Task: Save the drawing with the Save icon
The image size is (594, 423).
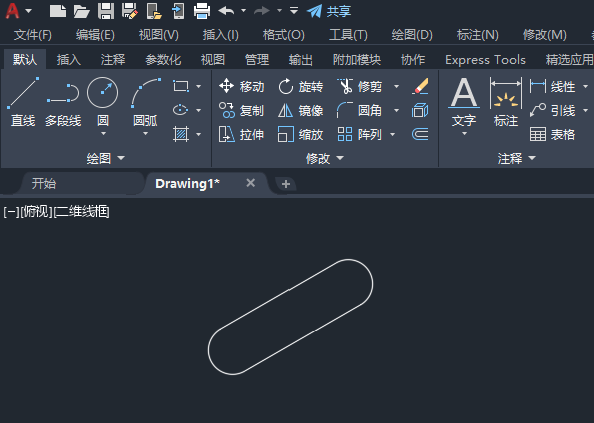Action: pyautogui.click(x=106, y=11)
